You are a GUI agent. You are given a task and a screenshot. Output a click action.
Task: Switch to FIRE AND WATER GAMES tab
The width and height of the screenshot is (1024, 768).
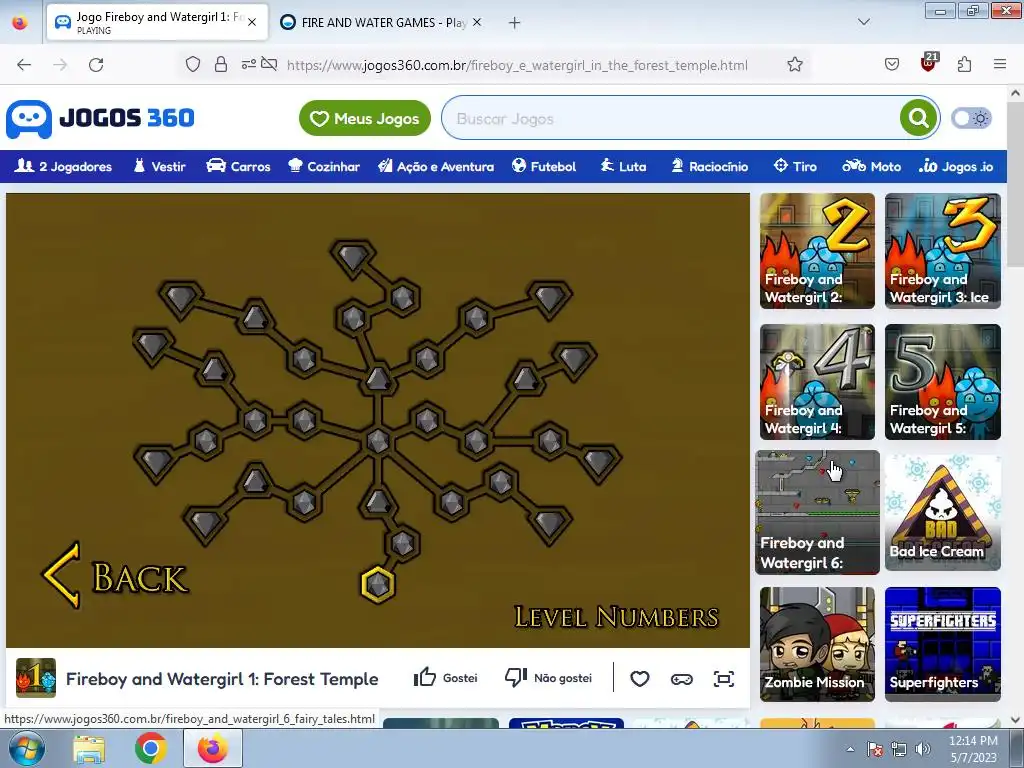point(382,22)
